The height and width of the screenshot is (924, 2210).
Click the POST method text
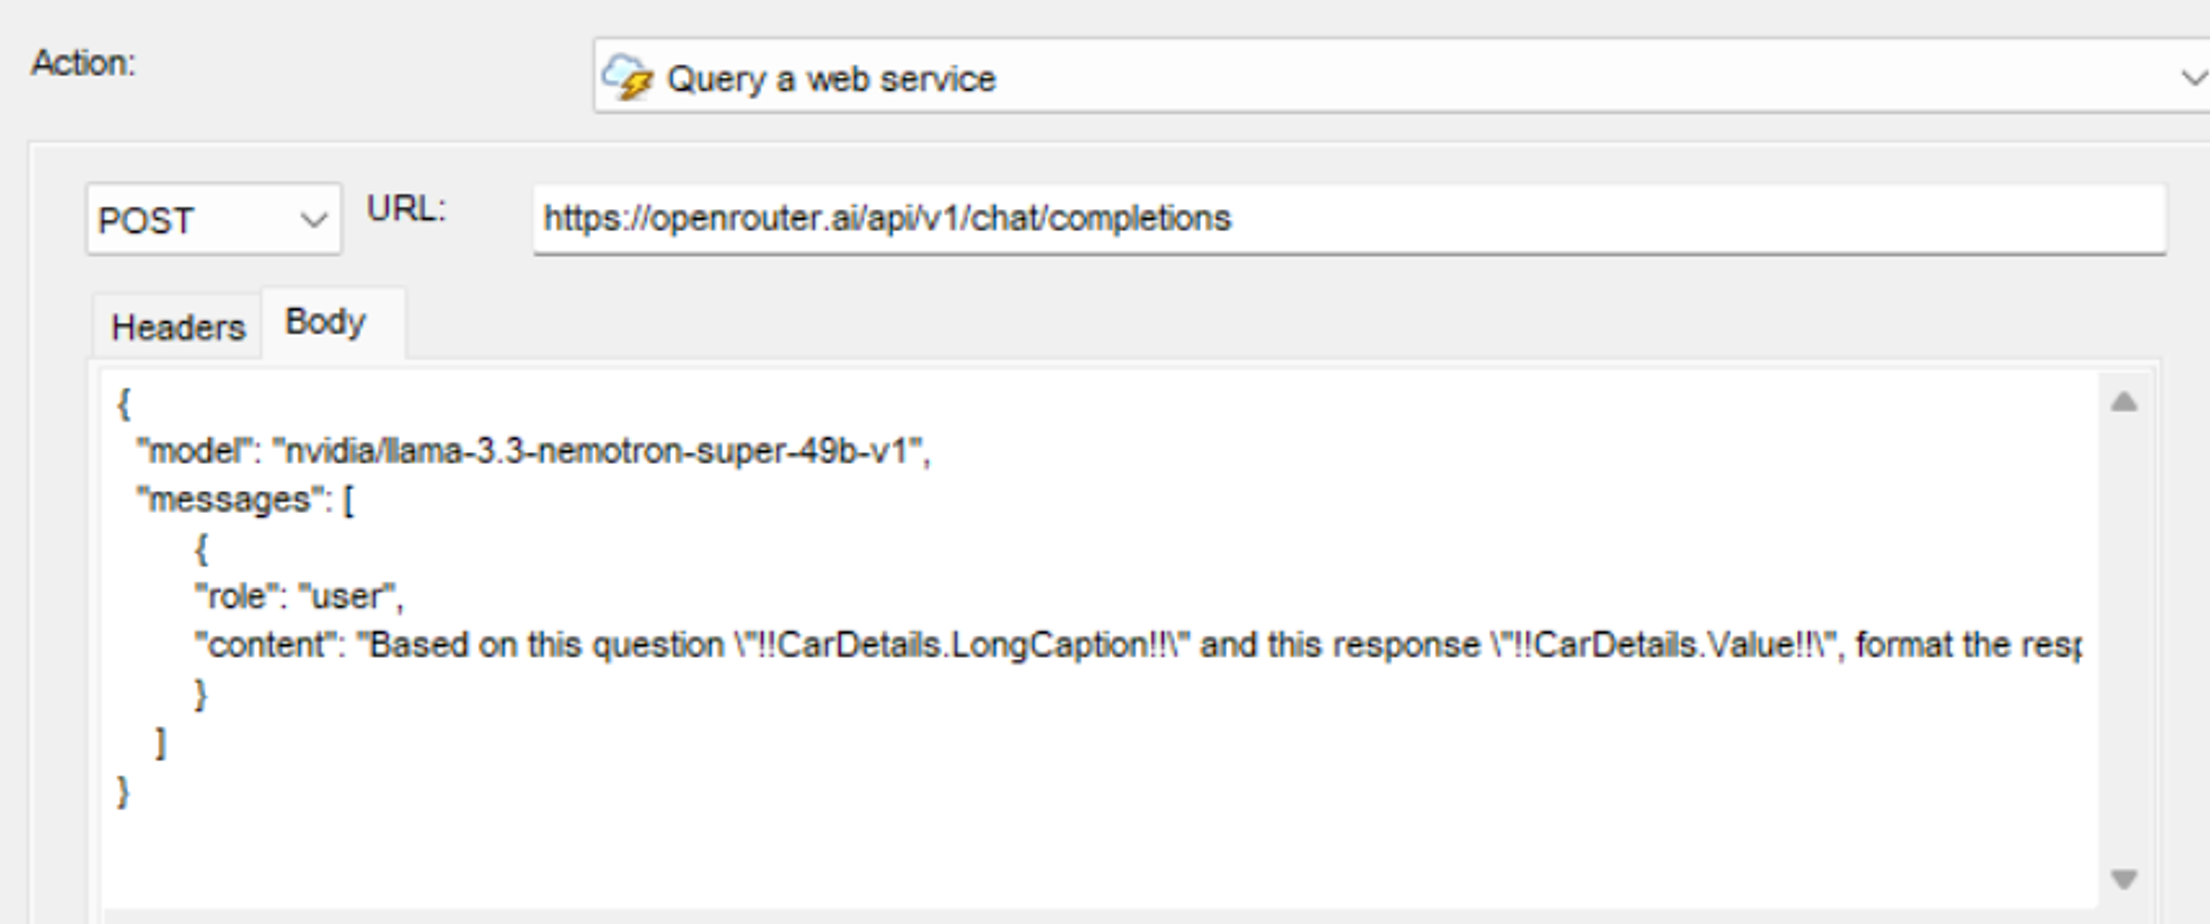(145, 221)
